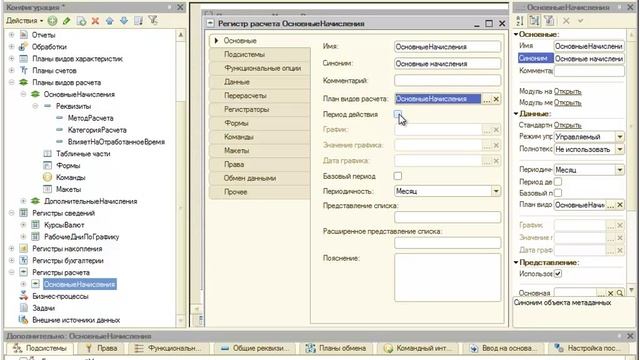
Task: Toggle the Период действия checkbox in dialog
Action: (x=398, y=114)
